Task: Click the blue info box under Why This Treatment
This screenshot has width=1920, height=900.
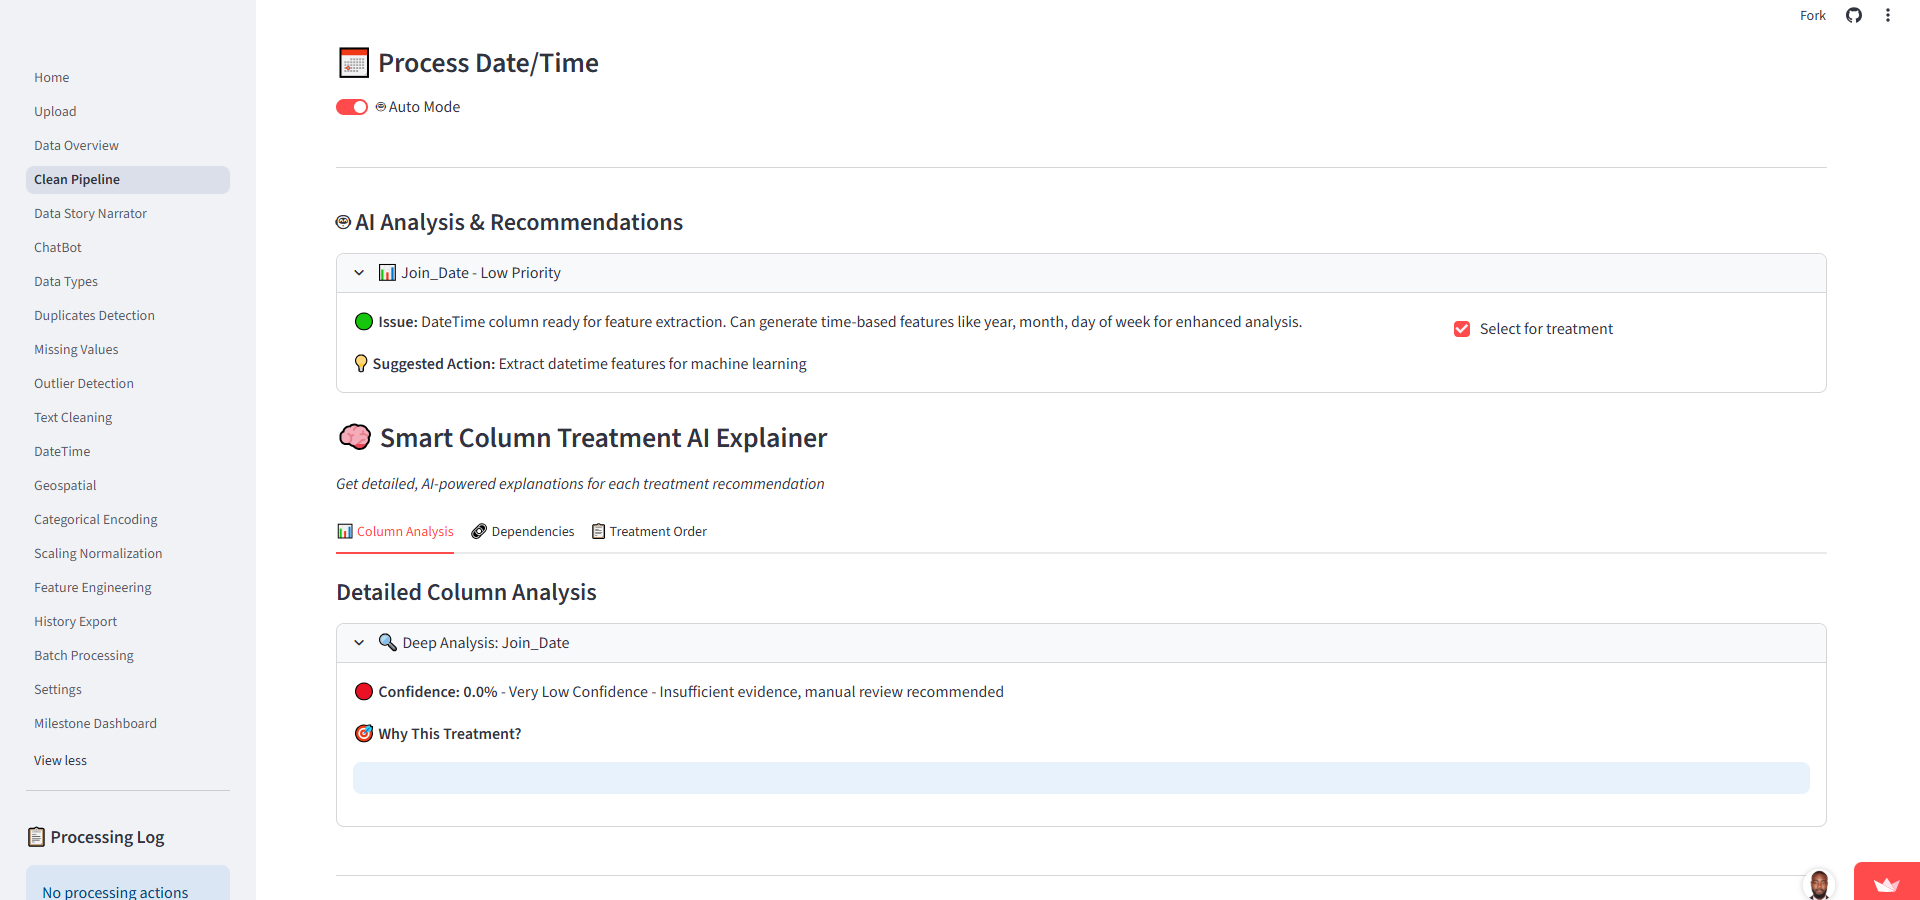Action: [x=1080, y=778]
